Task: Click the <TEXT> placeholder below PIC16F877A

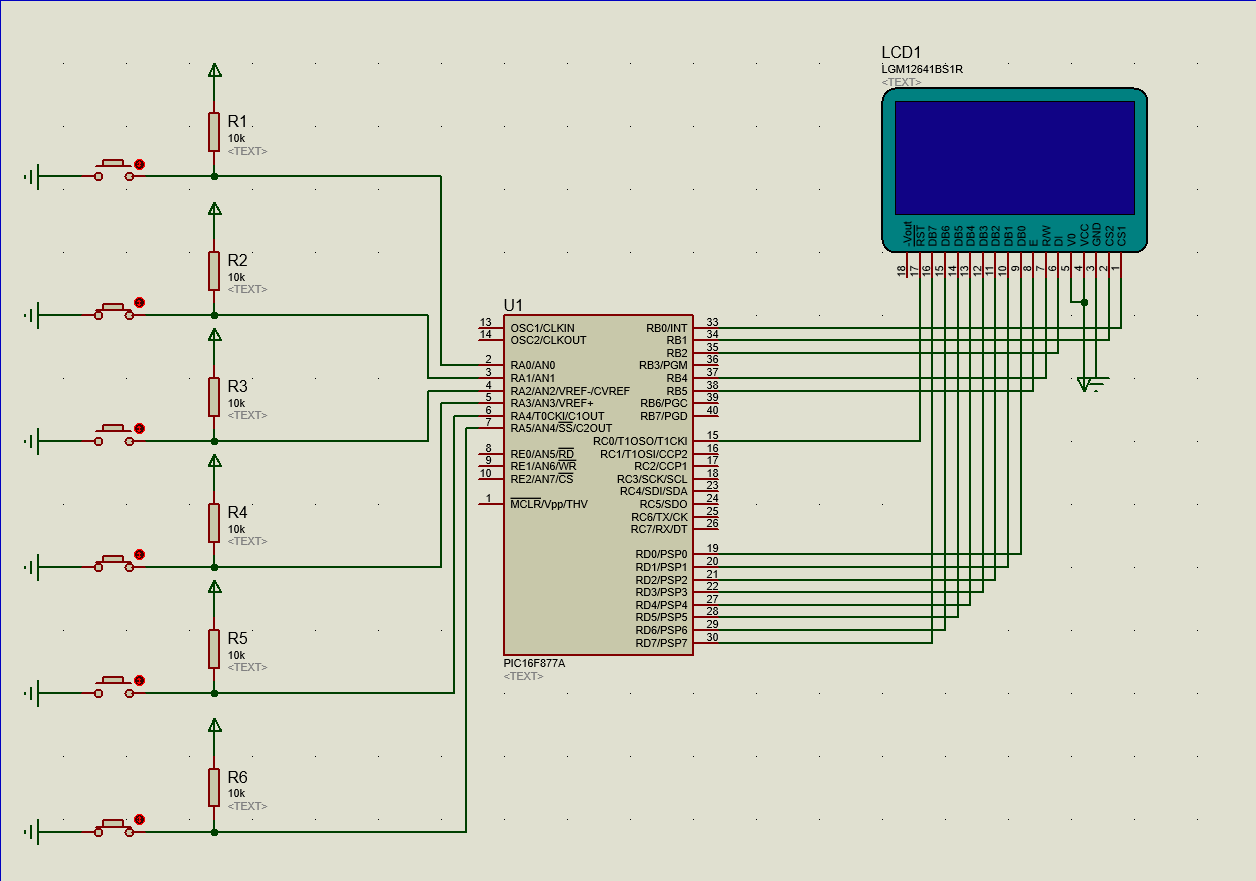Action: pos(524,677)
